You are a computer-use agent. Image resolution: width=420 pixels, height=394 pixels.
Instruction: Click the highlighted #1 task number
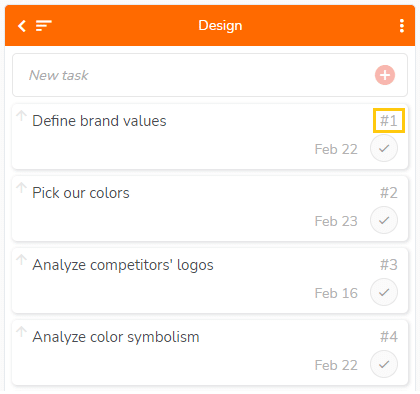(x=389, y=120)
